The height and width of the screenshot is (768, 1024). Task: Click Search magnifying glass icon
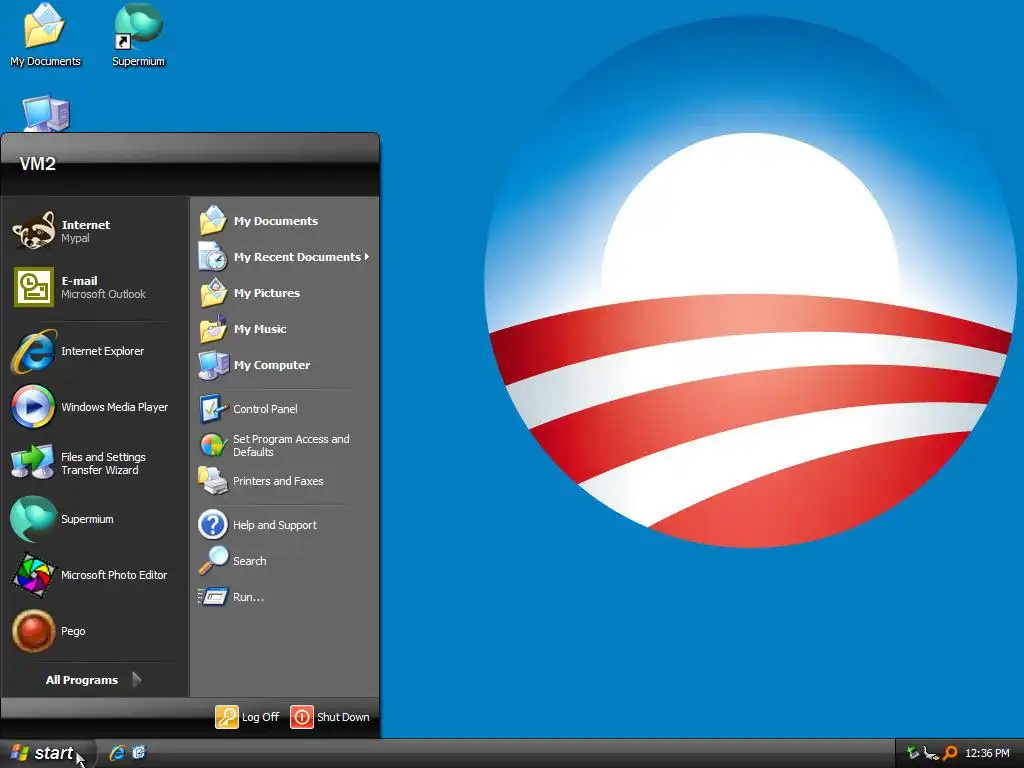(214, 561)
